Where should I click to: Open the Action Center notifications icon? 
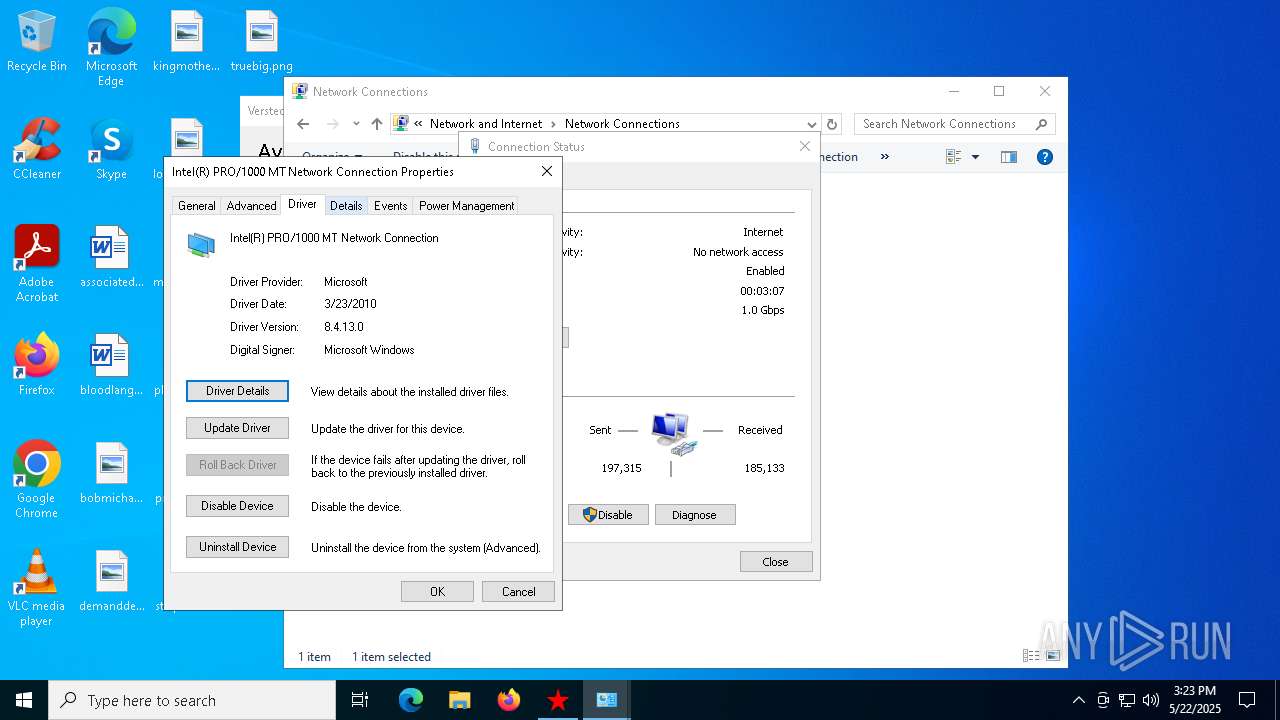(x=1247, y=700)
